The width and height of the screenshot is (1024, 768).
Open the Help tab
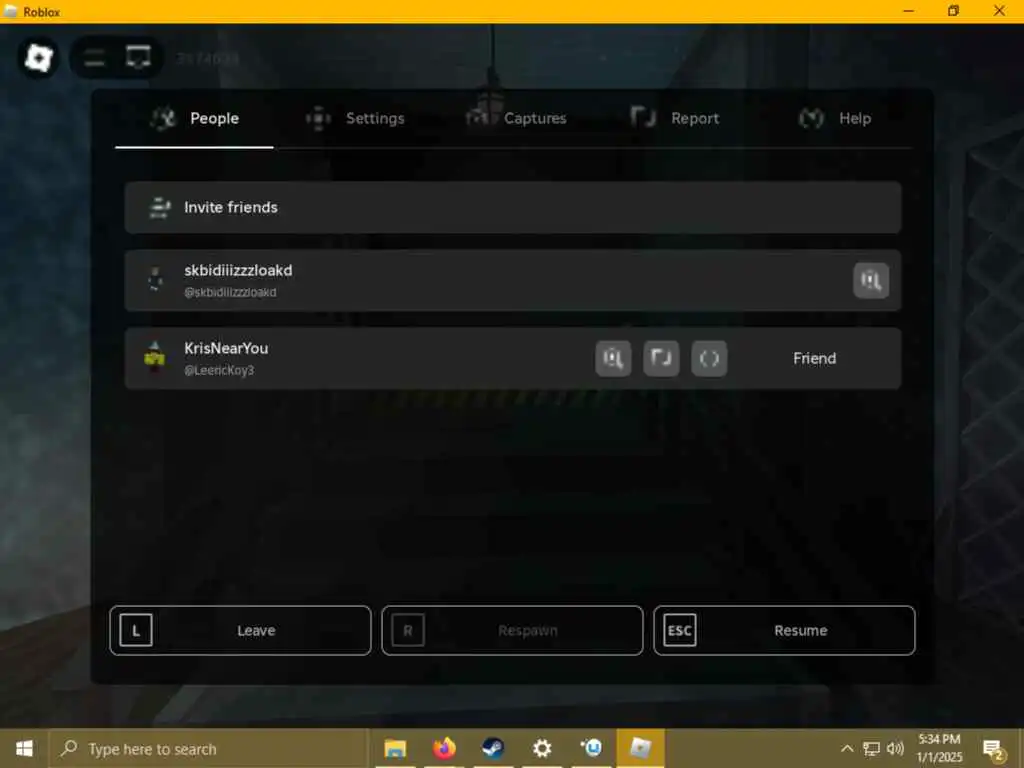[835, 118]
